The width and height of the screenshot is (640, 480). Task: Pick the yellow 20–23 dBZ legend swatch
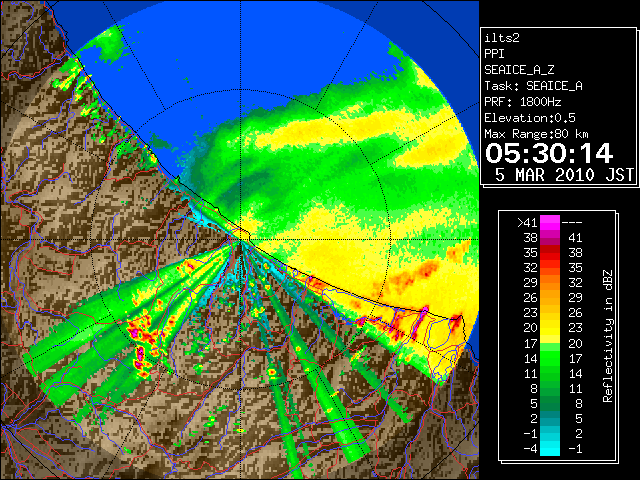click(550, 328)
